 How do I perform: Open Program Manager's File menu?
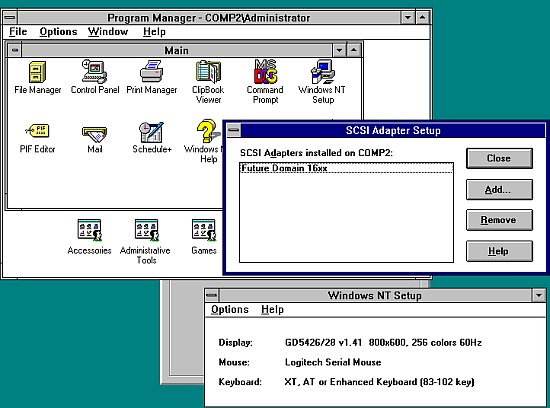point(18,32)
